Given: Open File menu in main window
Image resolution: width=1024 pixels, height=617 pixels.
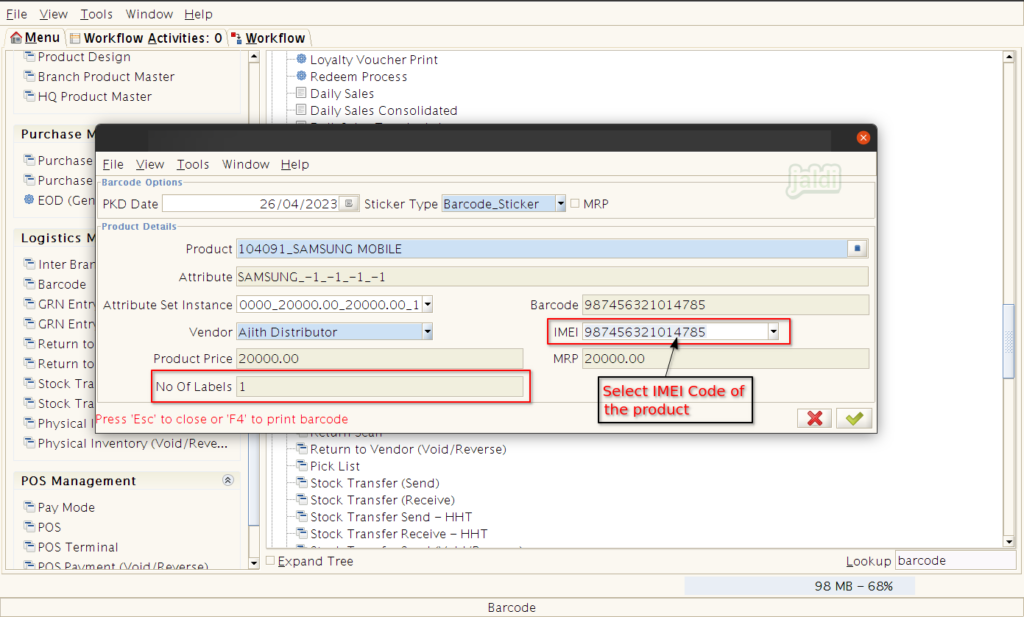Looking at the screenshot, I should pos(16,14).
